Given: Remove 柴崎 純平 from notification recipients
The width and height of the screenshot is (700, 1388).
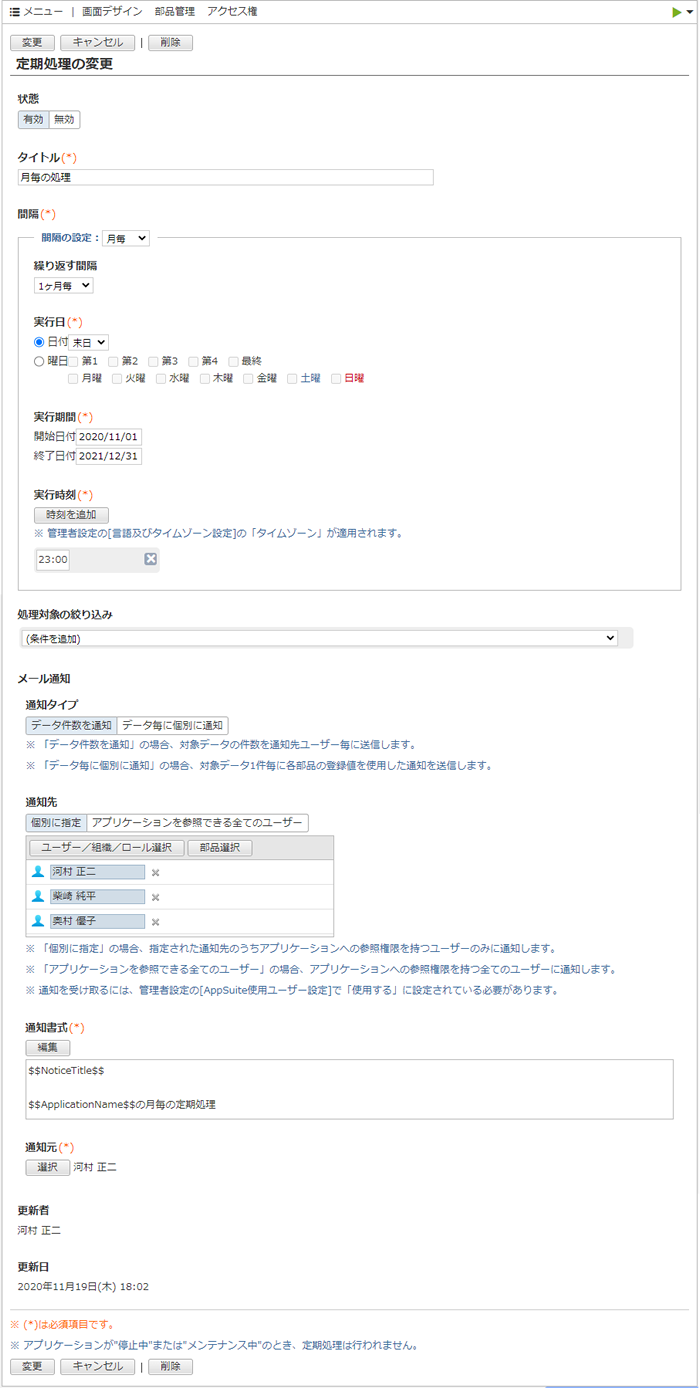Looking at the screenshot, I should [155, 897].
